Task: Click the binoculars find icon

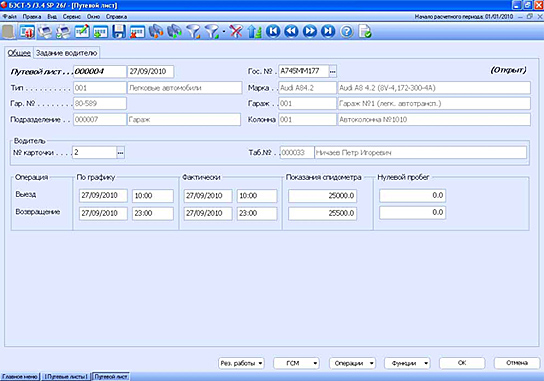Action: [x=156, y=32]
